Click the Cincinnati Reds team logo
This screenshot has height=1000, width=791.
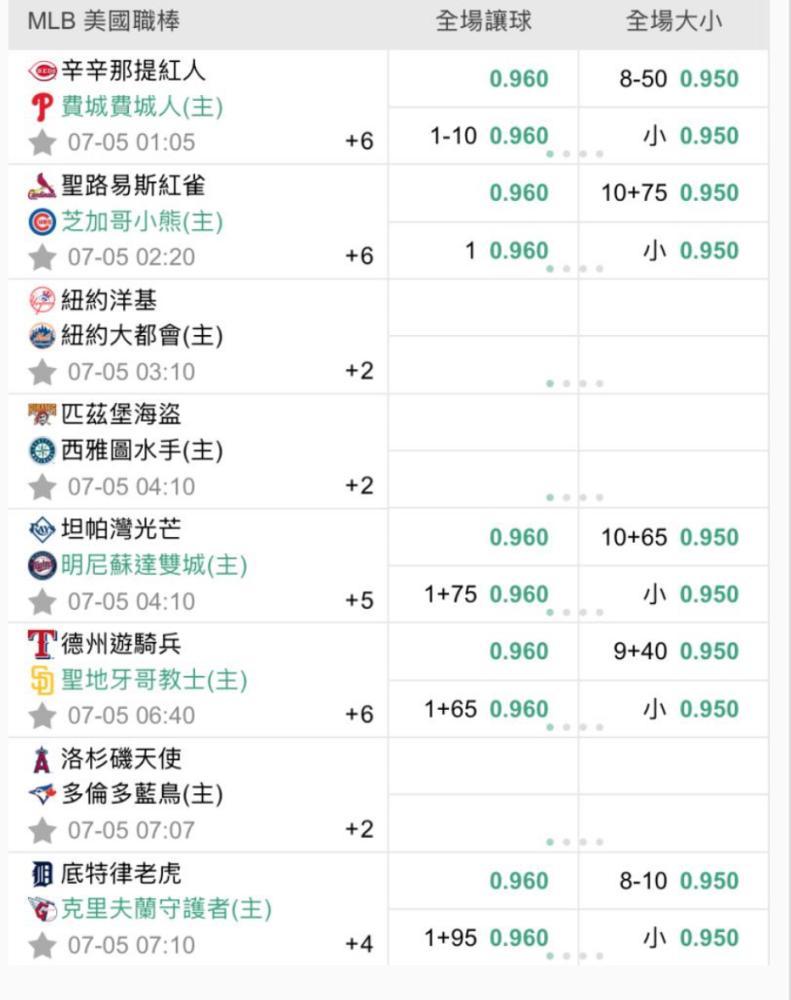pos(43,70)
